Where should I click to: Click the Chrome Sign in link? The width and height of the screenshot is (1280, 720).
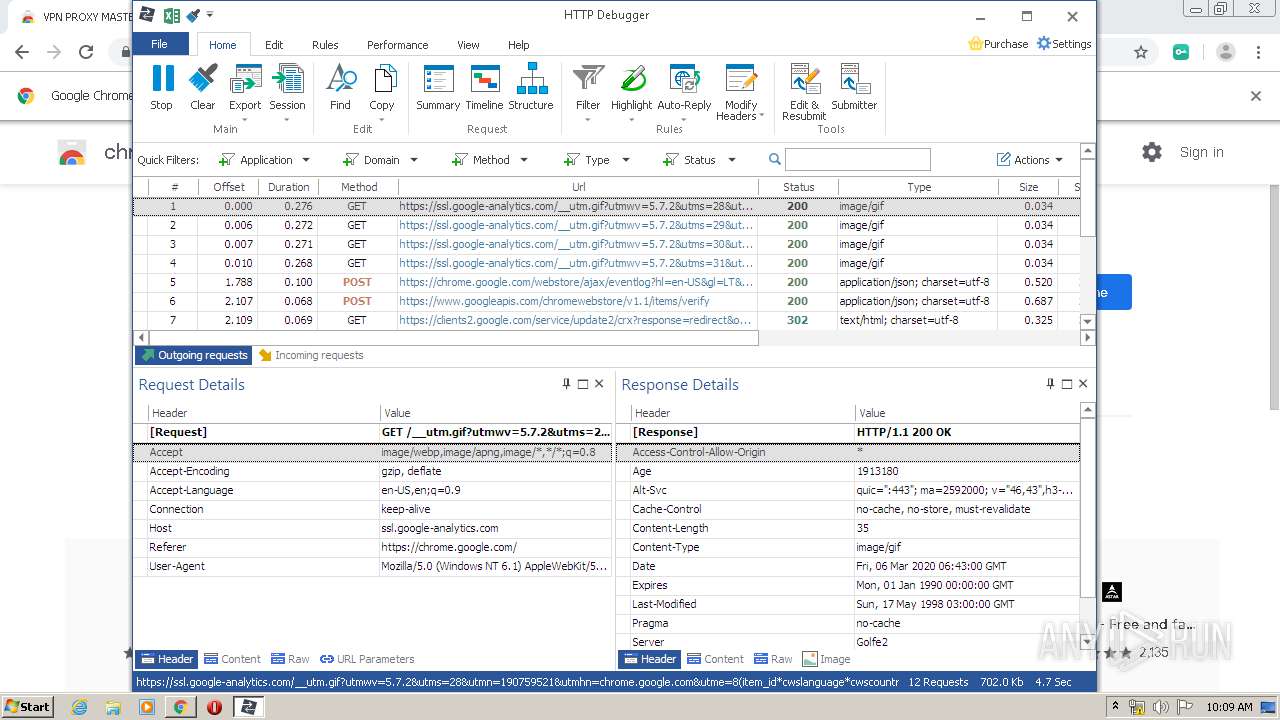tap(1201, 152)
